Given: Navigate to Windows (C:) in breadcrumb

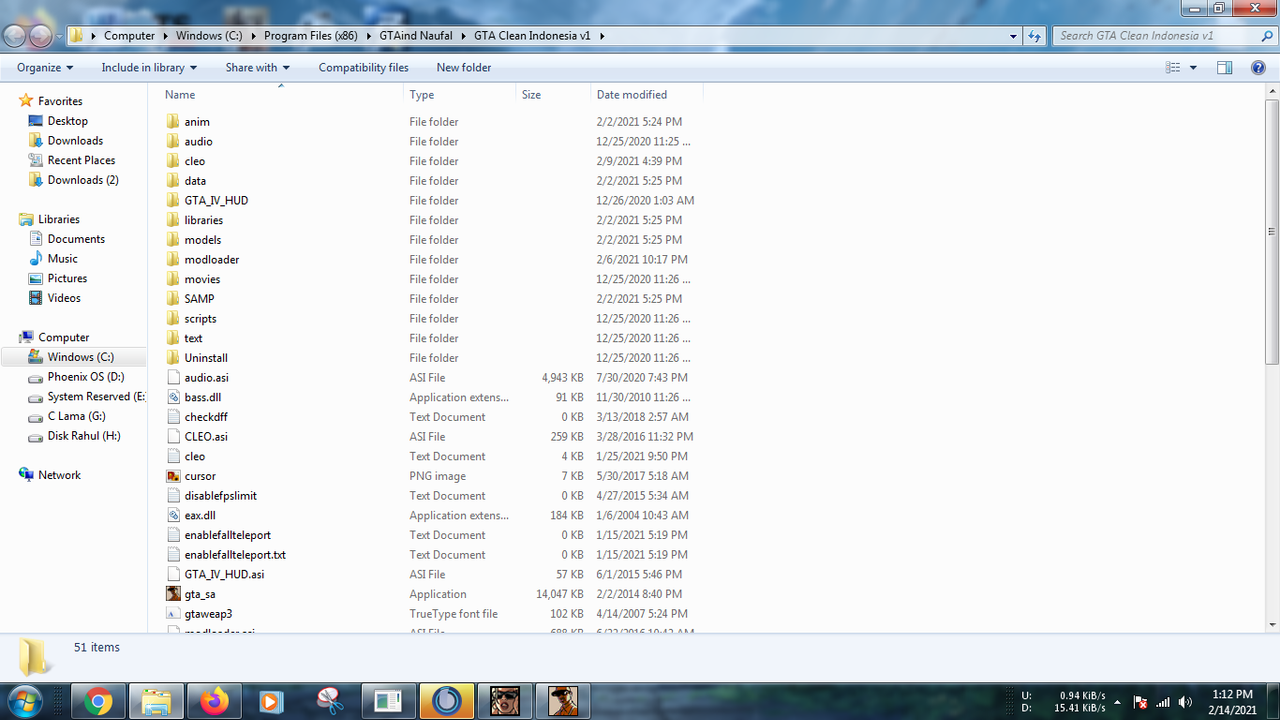Looking at the screenshot, I should [x=209, y=36].
